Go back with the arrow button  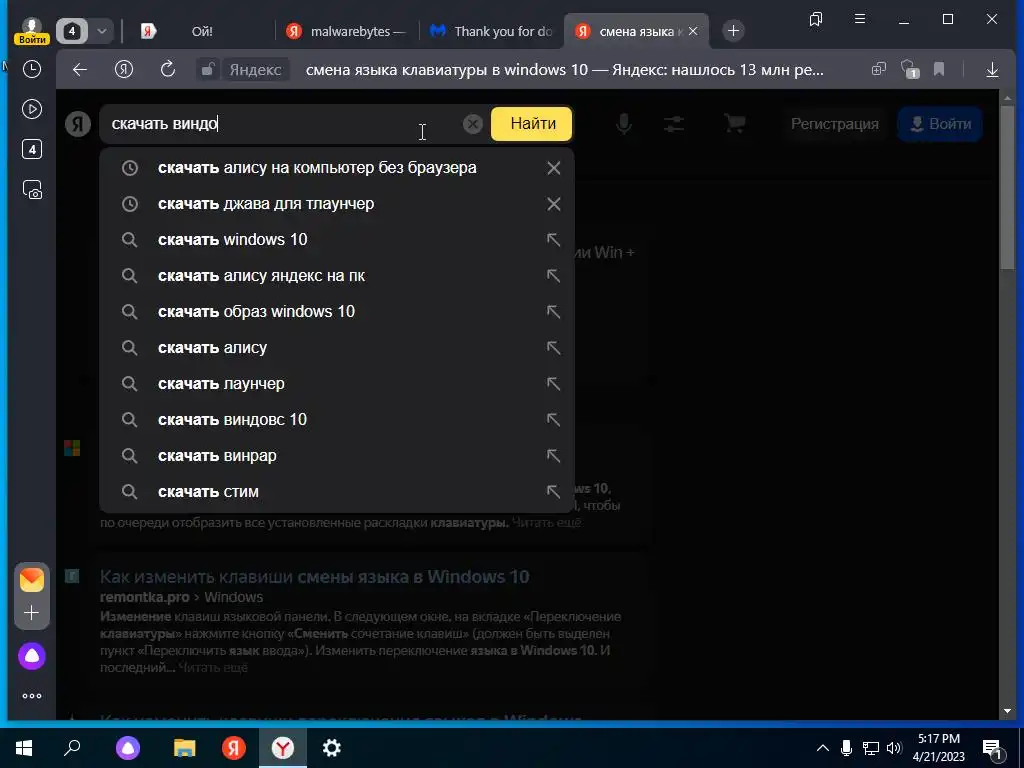tap(80, 69)
